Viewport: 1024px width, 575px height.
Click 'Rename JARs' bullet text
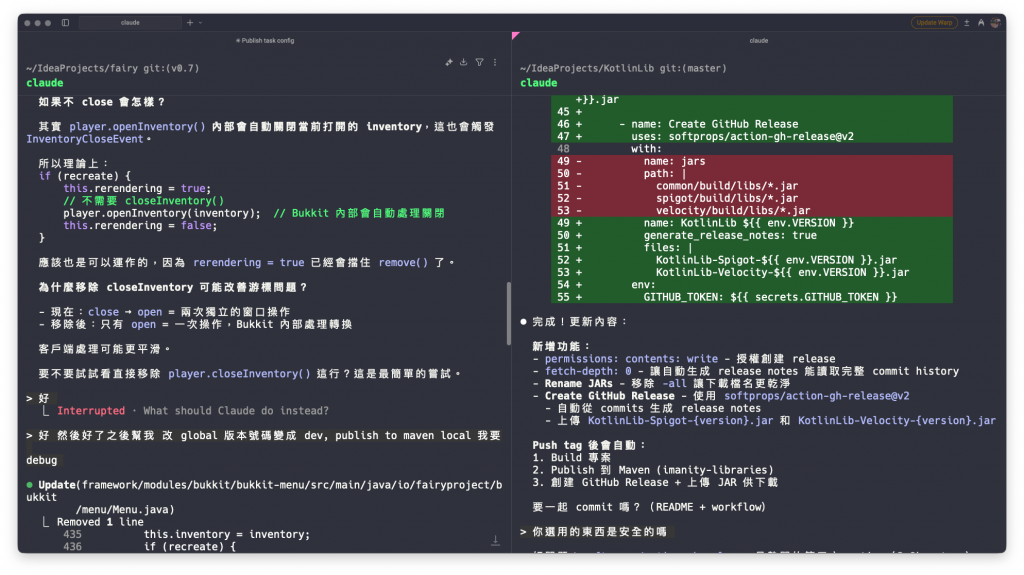click(579, 384)
